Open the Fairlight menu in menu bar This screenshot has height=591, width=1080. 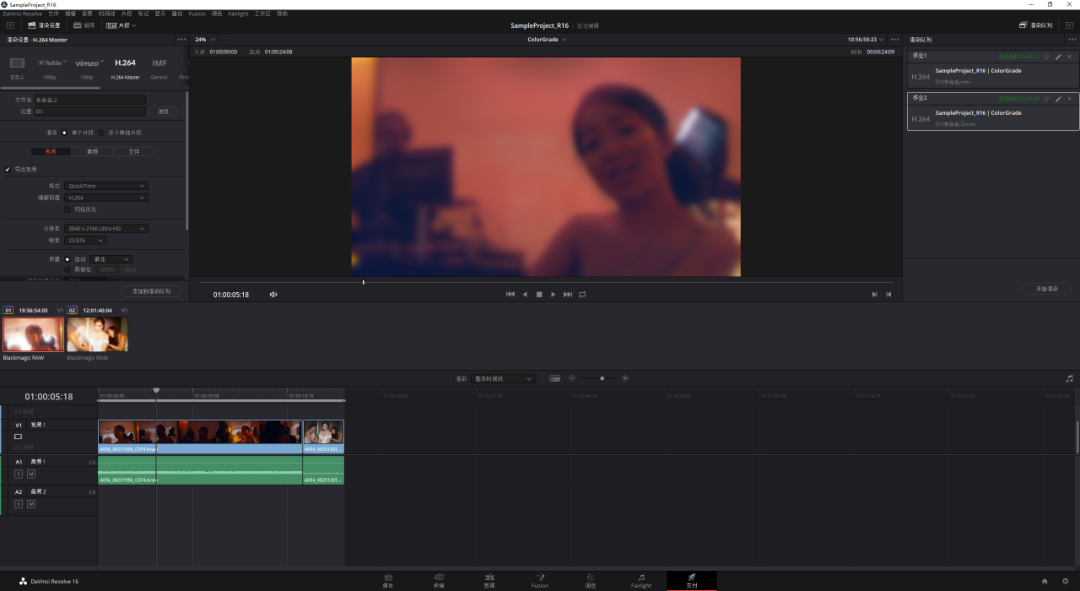(x=238, y=14)
